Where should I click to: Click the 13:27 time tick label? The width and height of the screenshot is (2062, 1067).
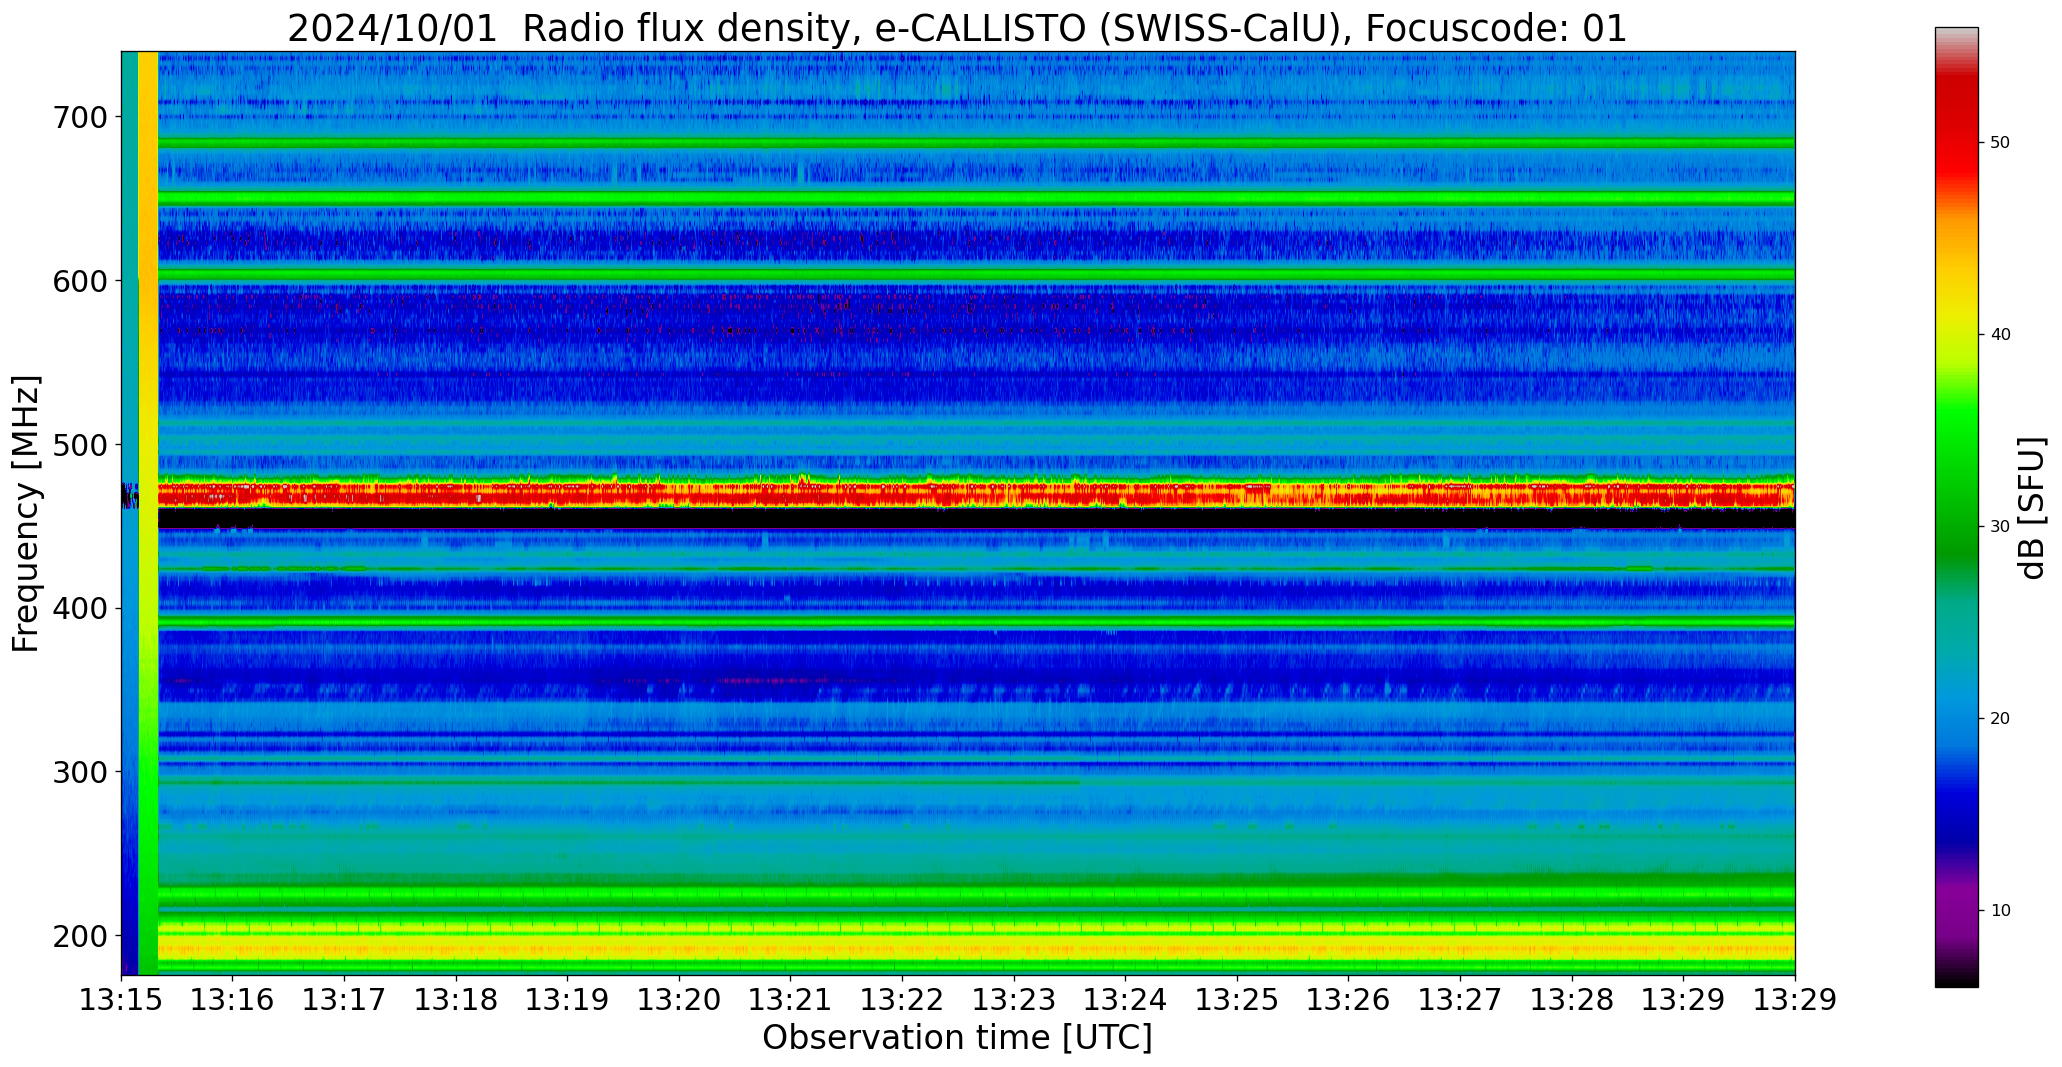point(1461,1000)
